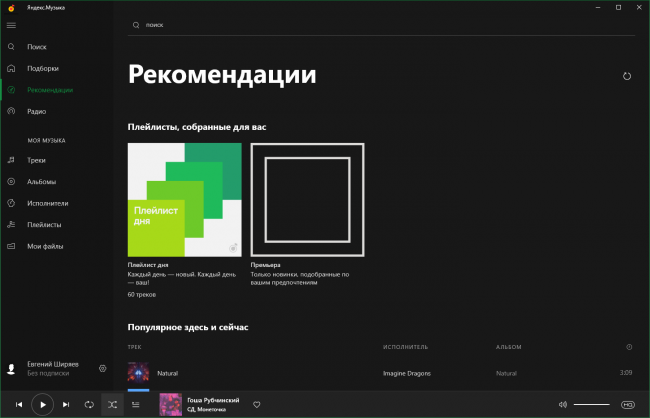Toggle HQ audio quality

tap(628, 405)
